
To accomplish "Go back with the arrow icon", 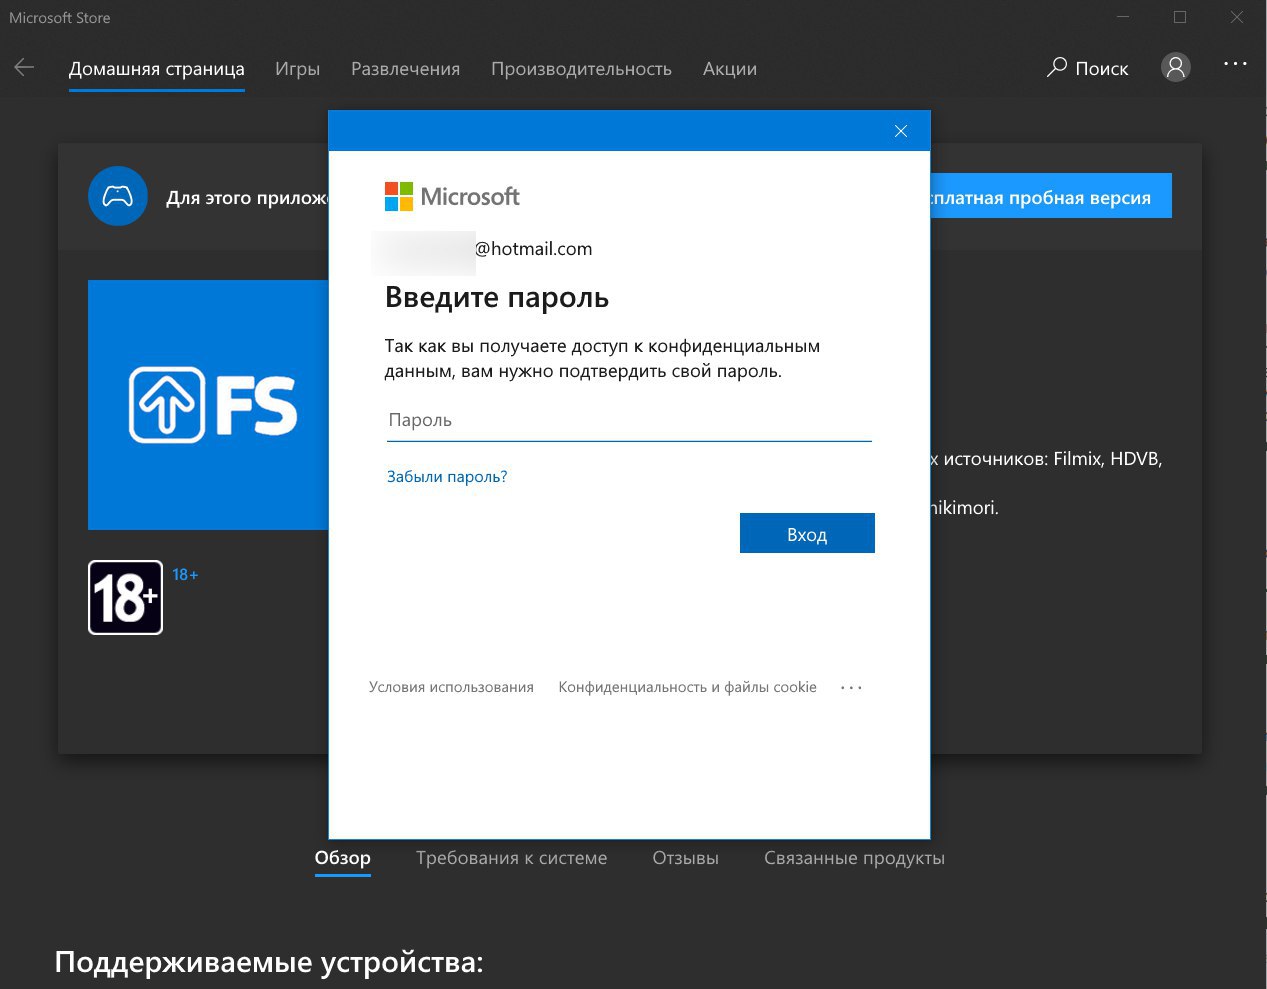I will [x=24, y=68].
